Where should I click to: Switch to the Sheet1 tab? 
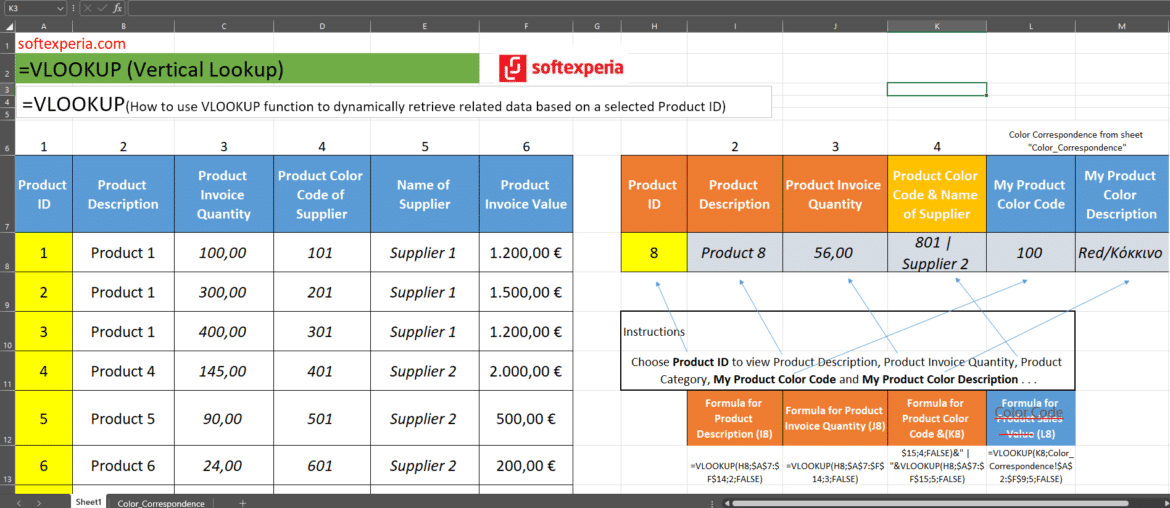tap(89, 503)
